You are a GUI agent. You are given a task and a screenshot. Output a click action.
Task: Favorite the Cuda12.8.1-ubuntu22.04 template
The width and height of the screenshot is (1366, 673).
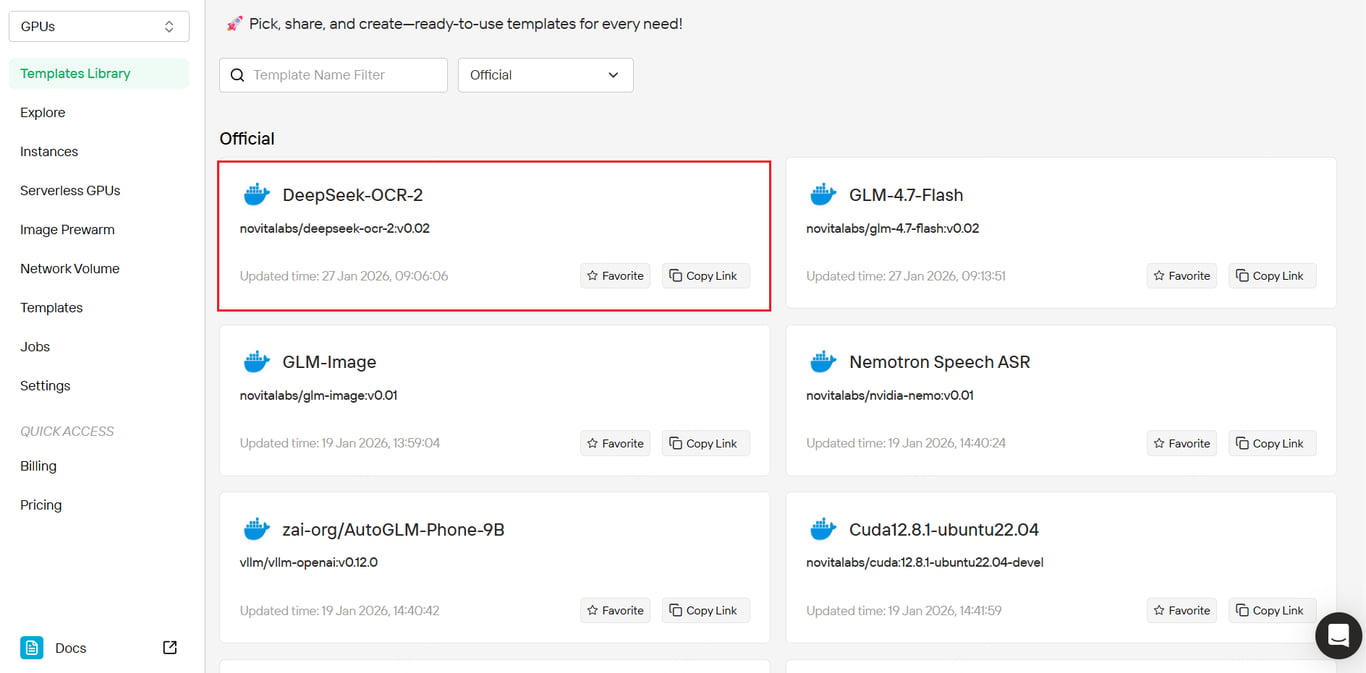[1182, 610]
